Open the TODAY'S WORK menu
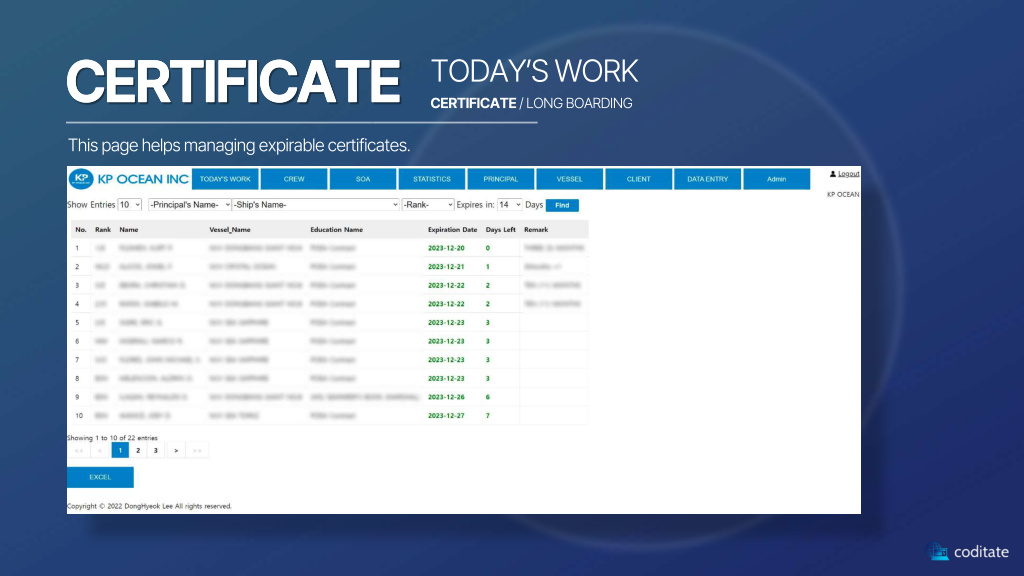1024x576 pixels. pos(225,179)
